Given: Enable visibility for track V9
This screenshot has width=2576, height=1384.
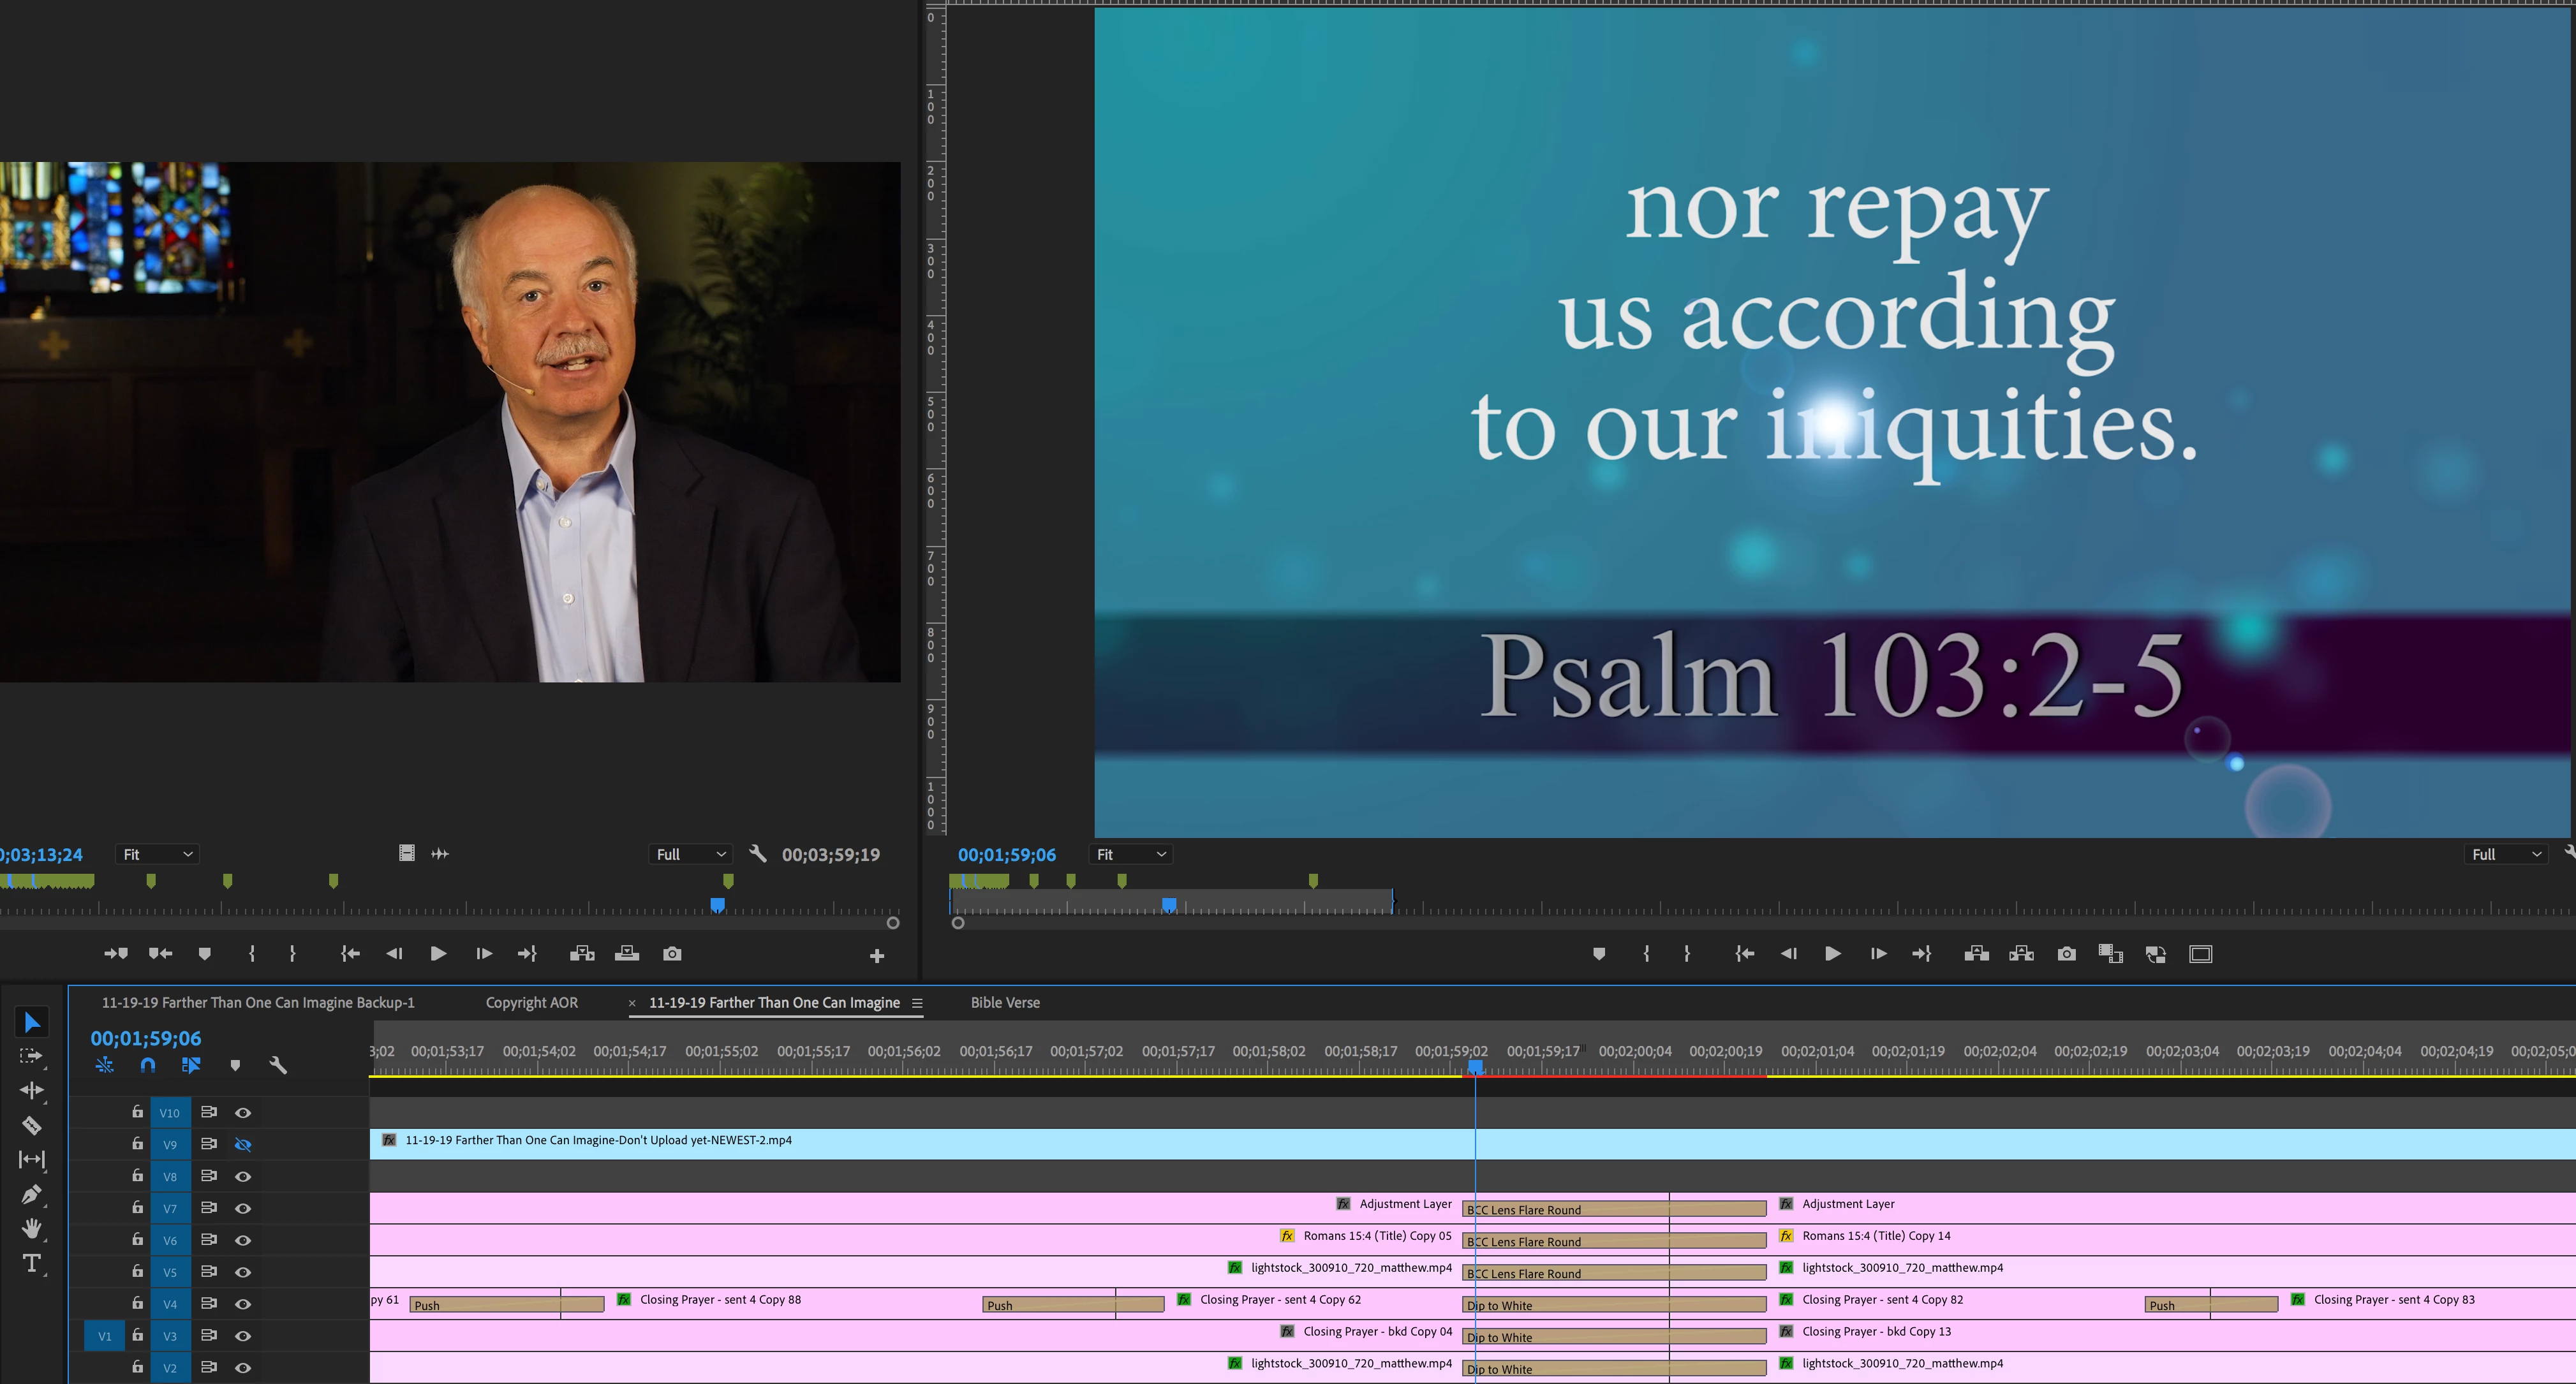Looking at the screenshot, I should tap(242, 1145).
